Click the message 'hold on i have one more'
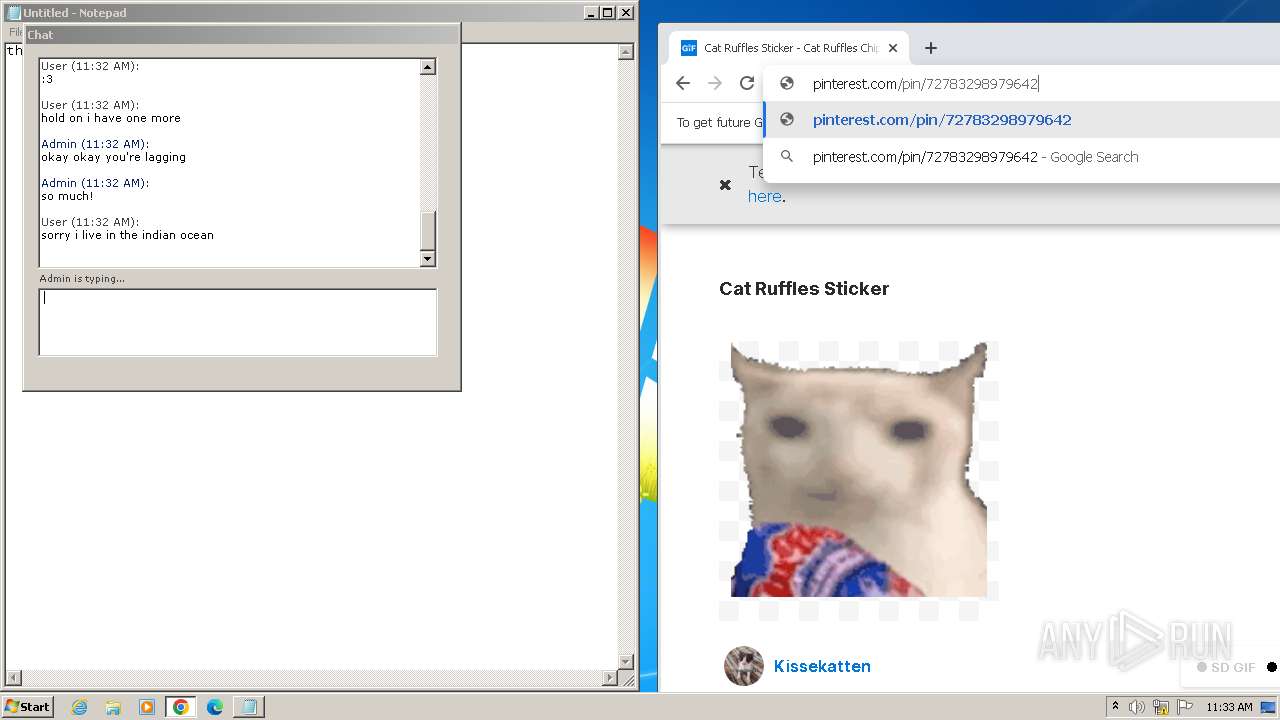 tap(111, 118)
